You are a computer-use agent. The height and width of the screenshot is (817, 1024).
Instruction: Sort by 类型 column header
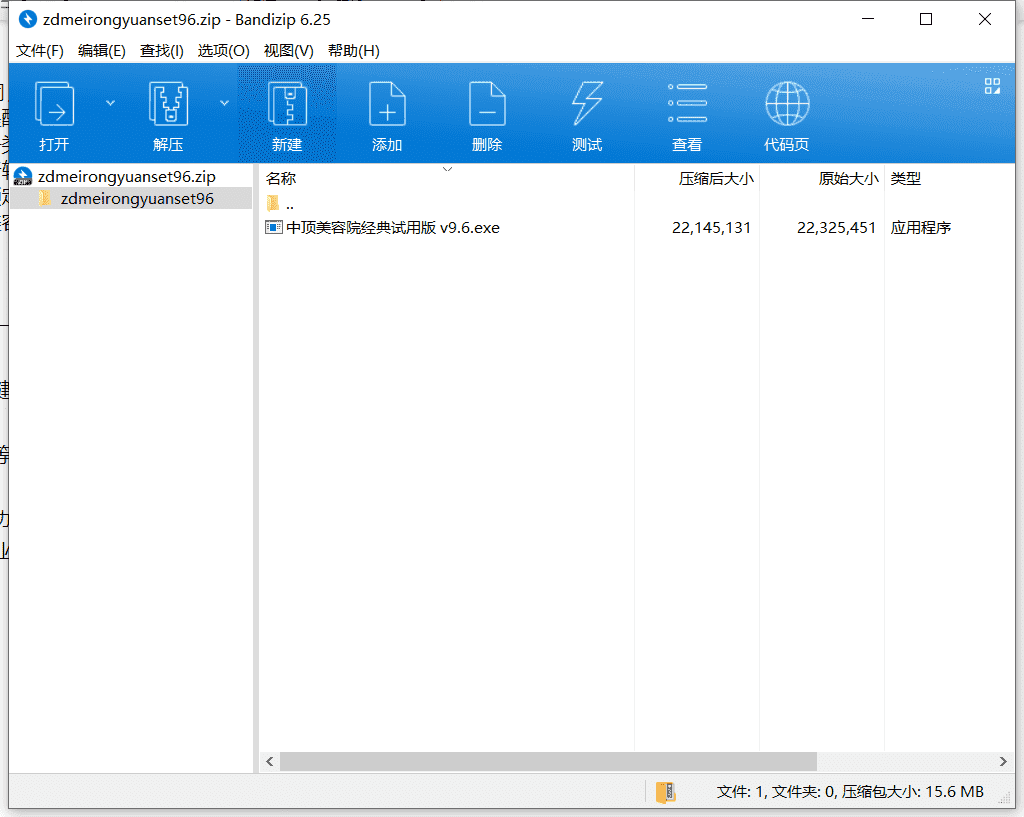pyautogui.click(x=906, y=178)
